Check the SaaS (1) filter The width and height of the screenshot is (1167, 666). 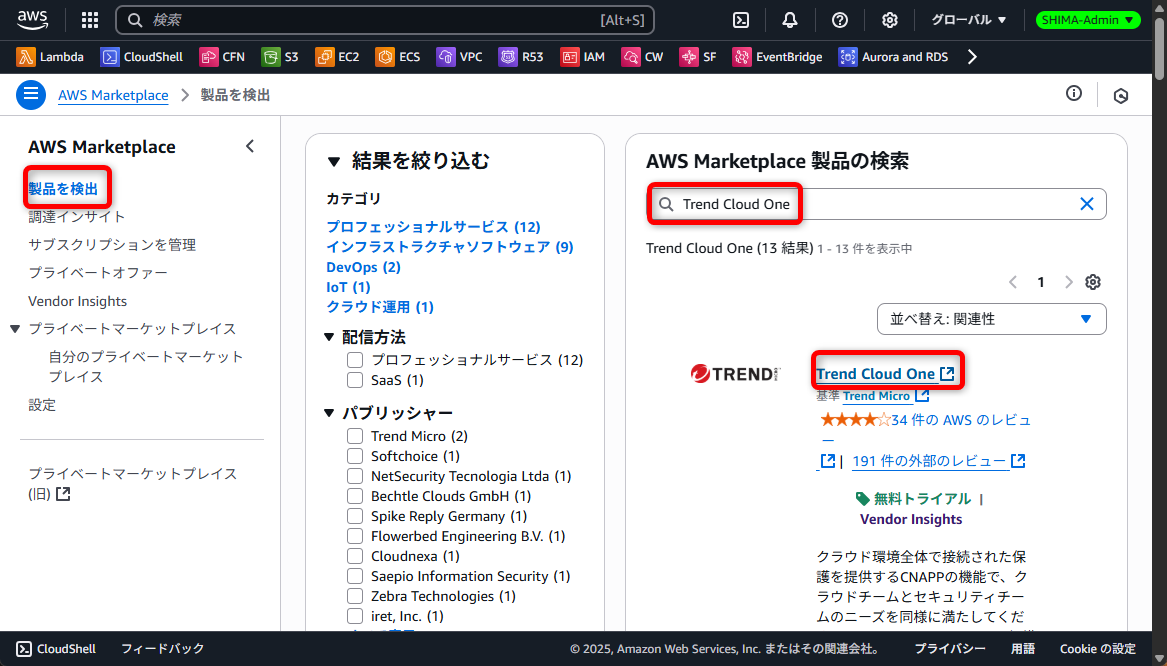click(x=355, y=380)
